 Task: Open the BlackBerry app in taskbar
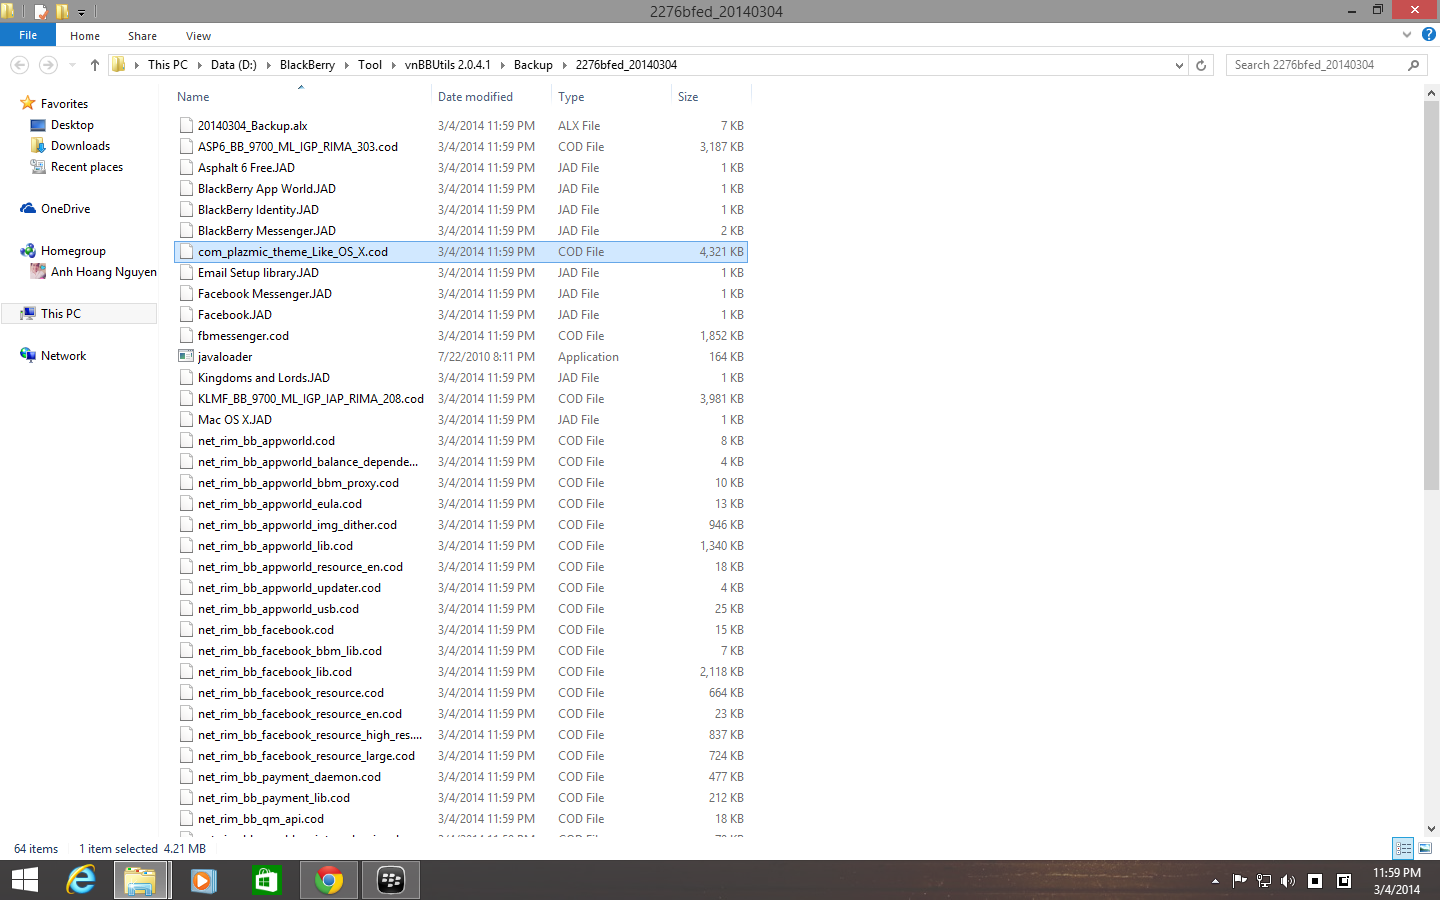click(x=391, y=880)
